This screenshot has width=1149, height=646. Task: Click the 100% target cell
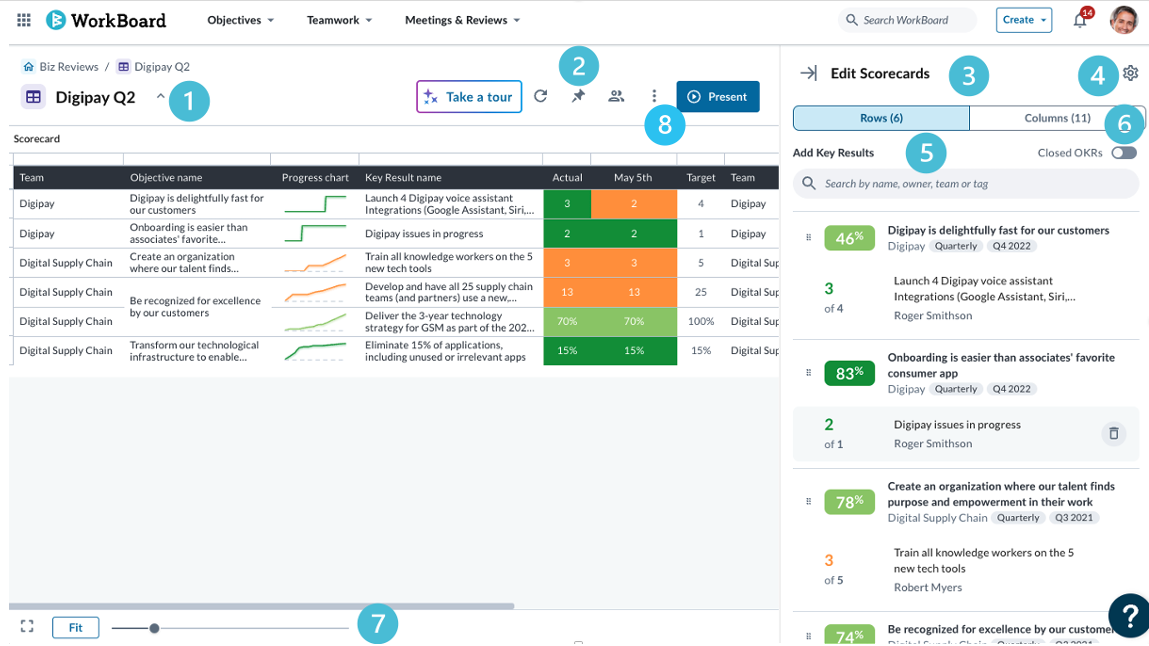point(701,321)
